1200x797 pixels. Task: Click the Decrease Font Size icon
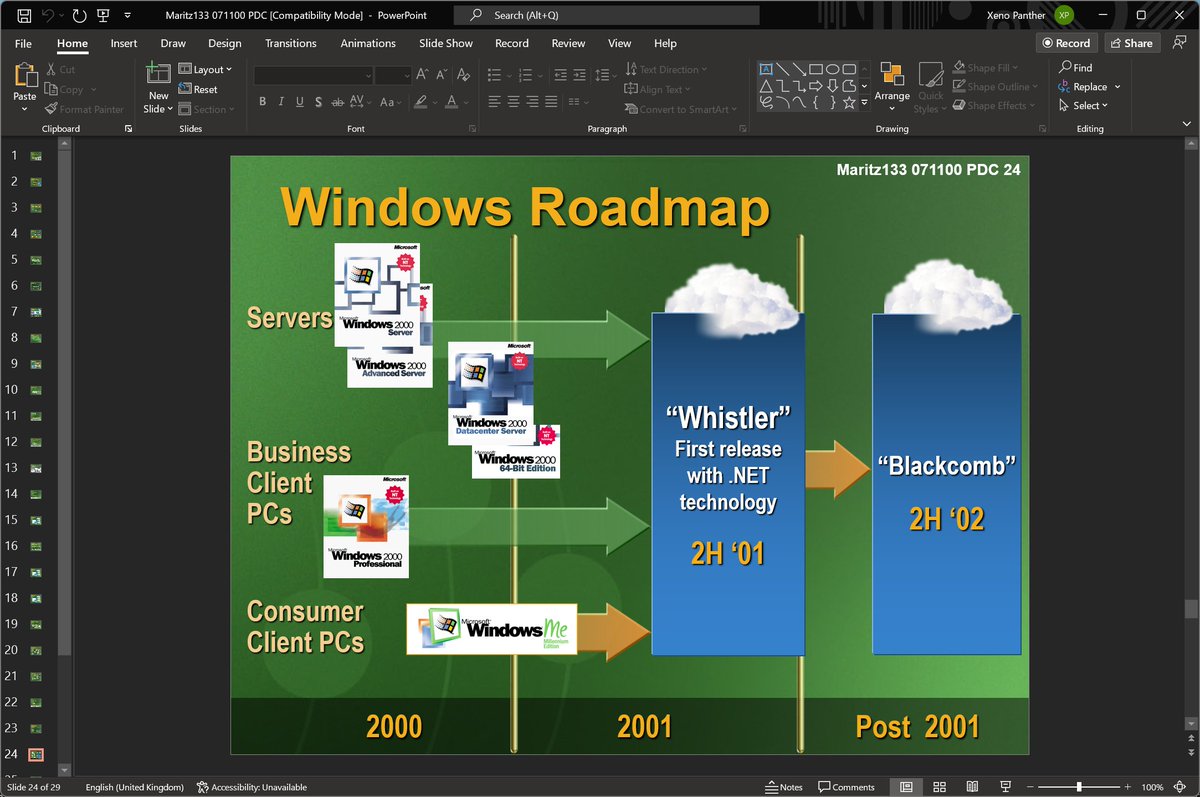coord(442,74)
